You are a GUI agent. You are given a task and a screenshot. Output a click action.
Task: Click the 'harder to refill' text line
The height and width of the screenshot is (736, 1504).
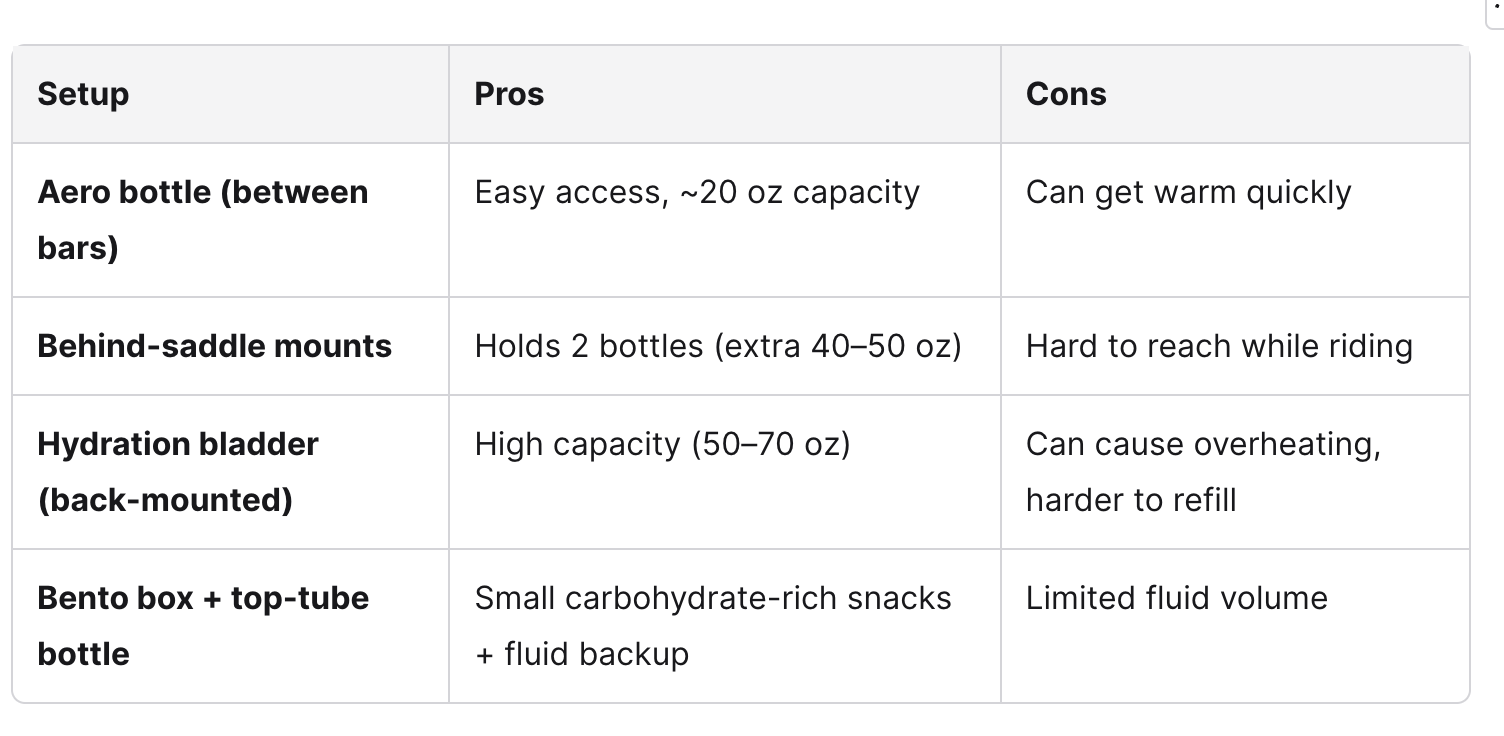pos(1131,499)
